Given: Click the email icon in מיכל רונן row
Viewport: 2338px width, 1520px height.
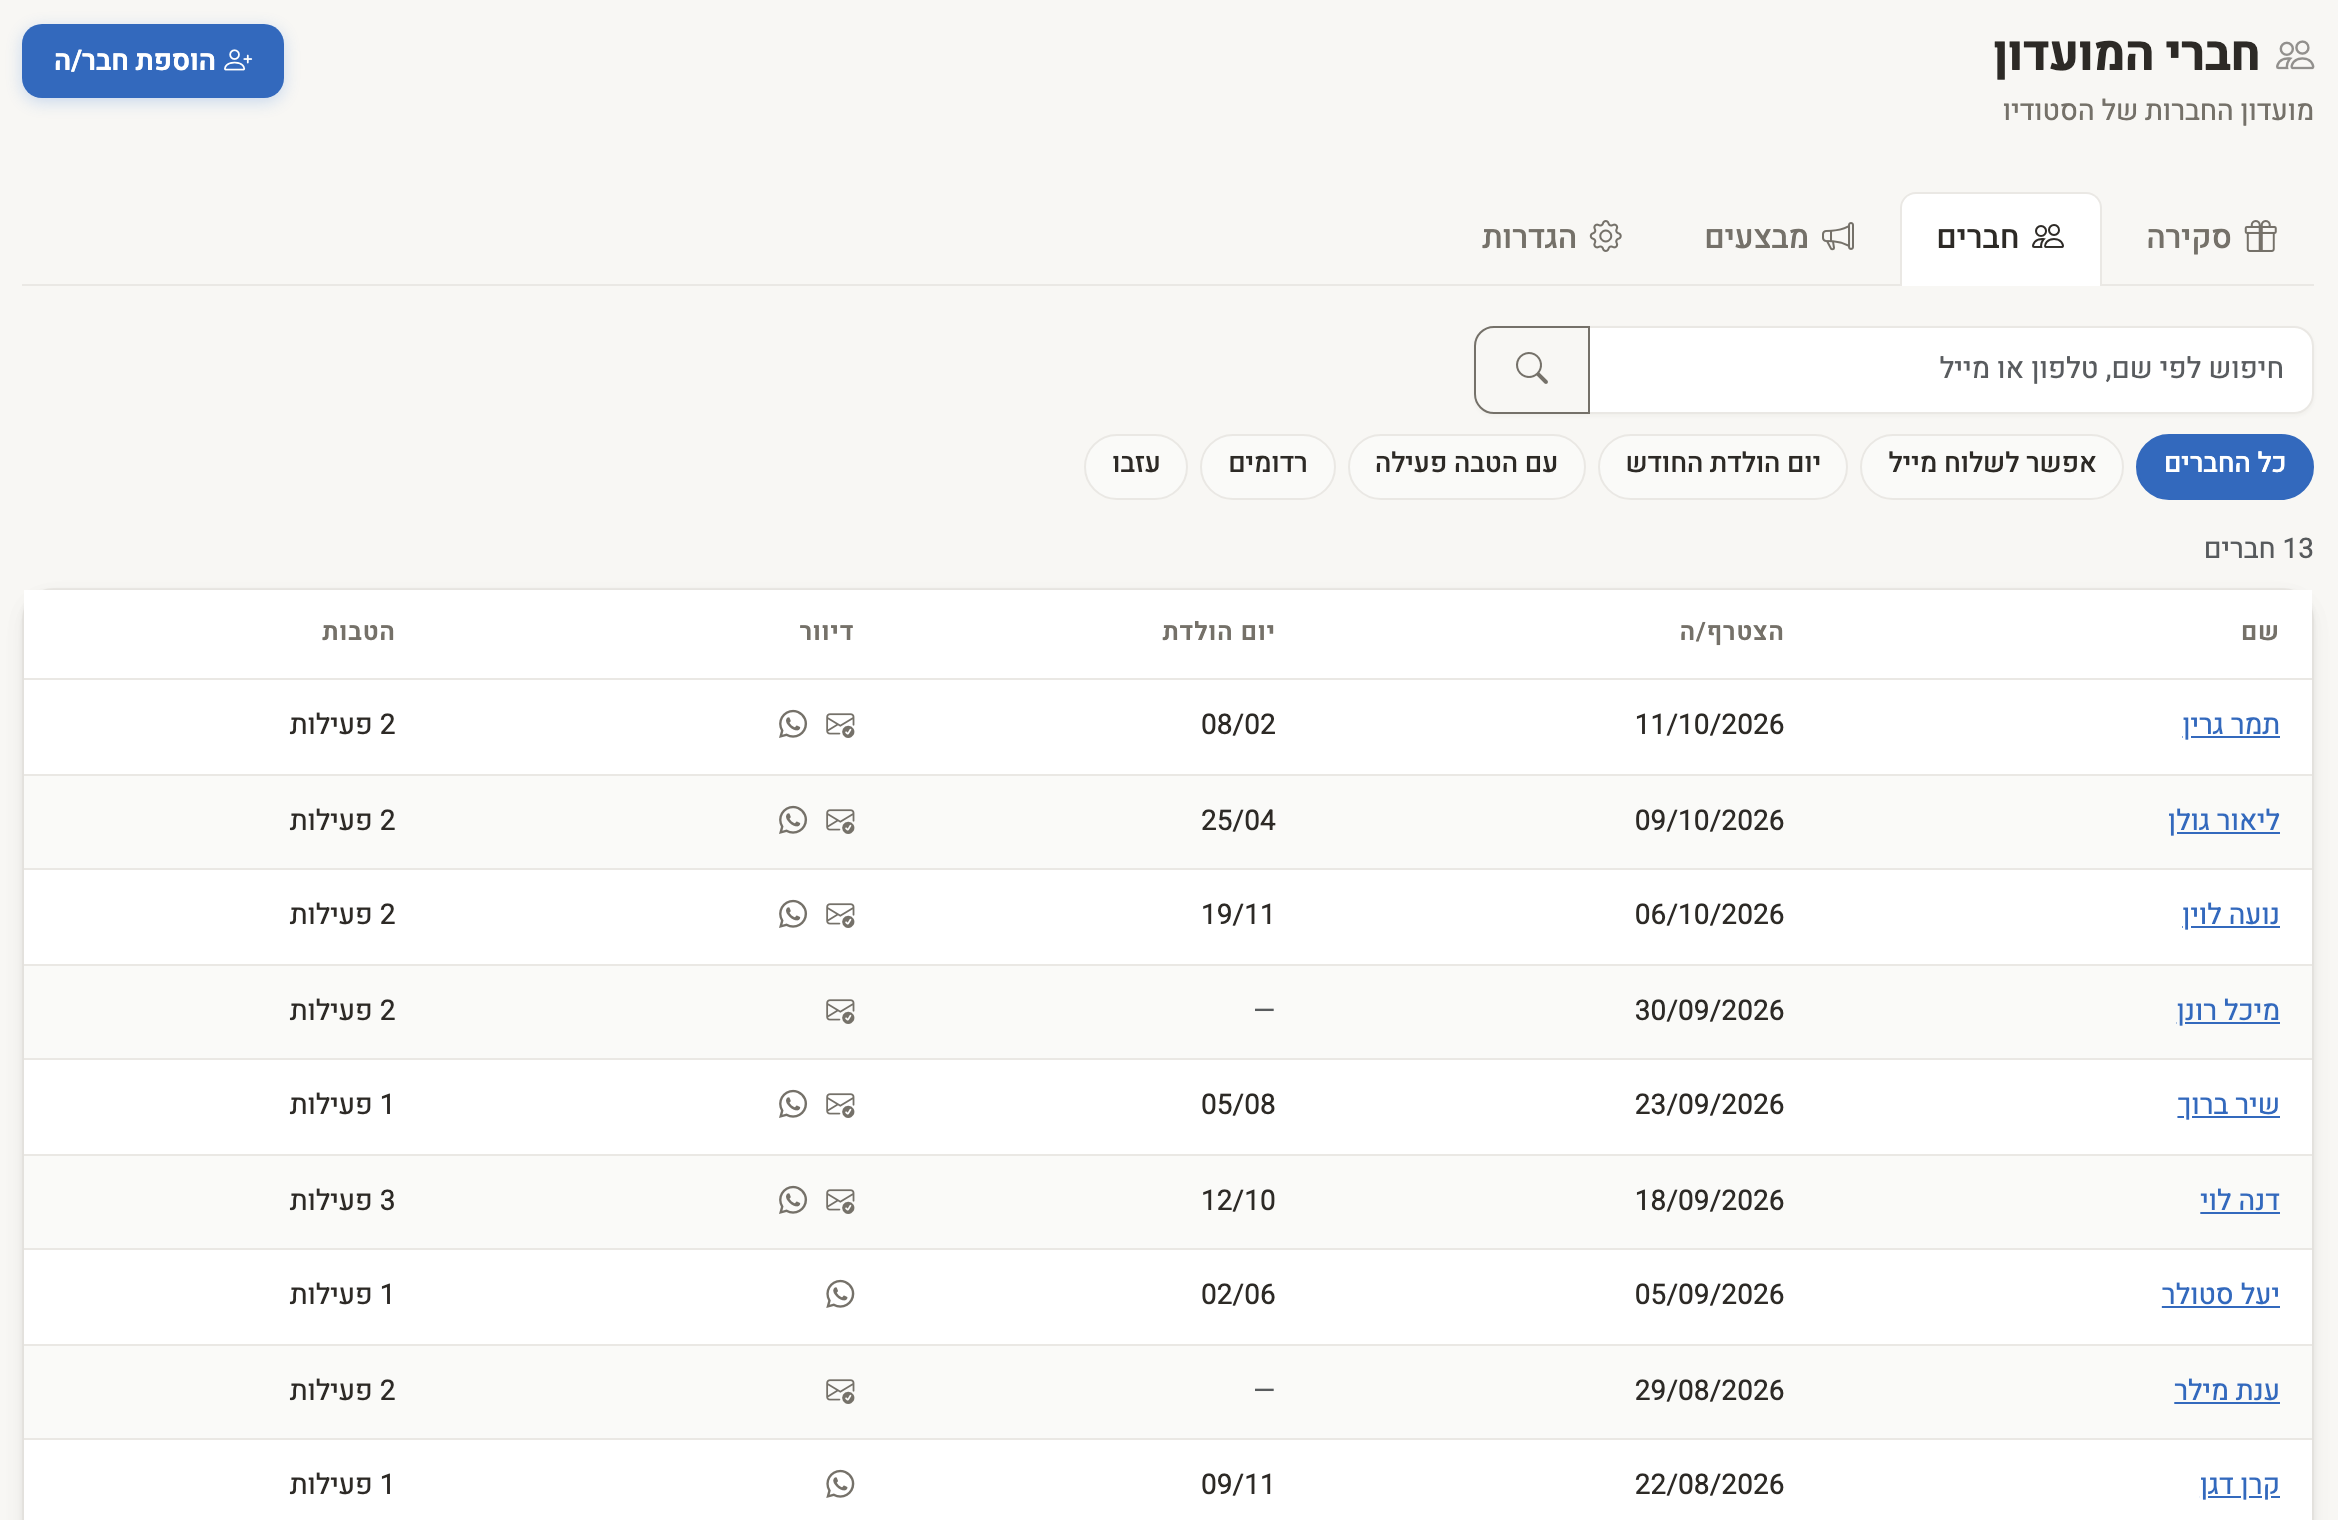Looking at the screenshot, I should (840, 1010).
